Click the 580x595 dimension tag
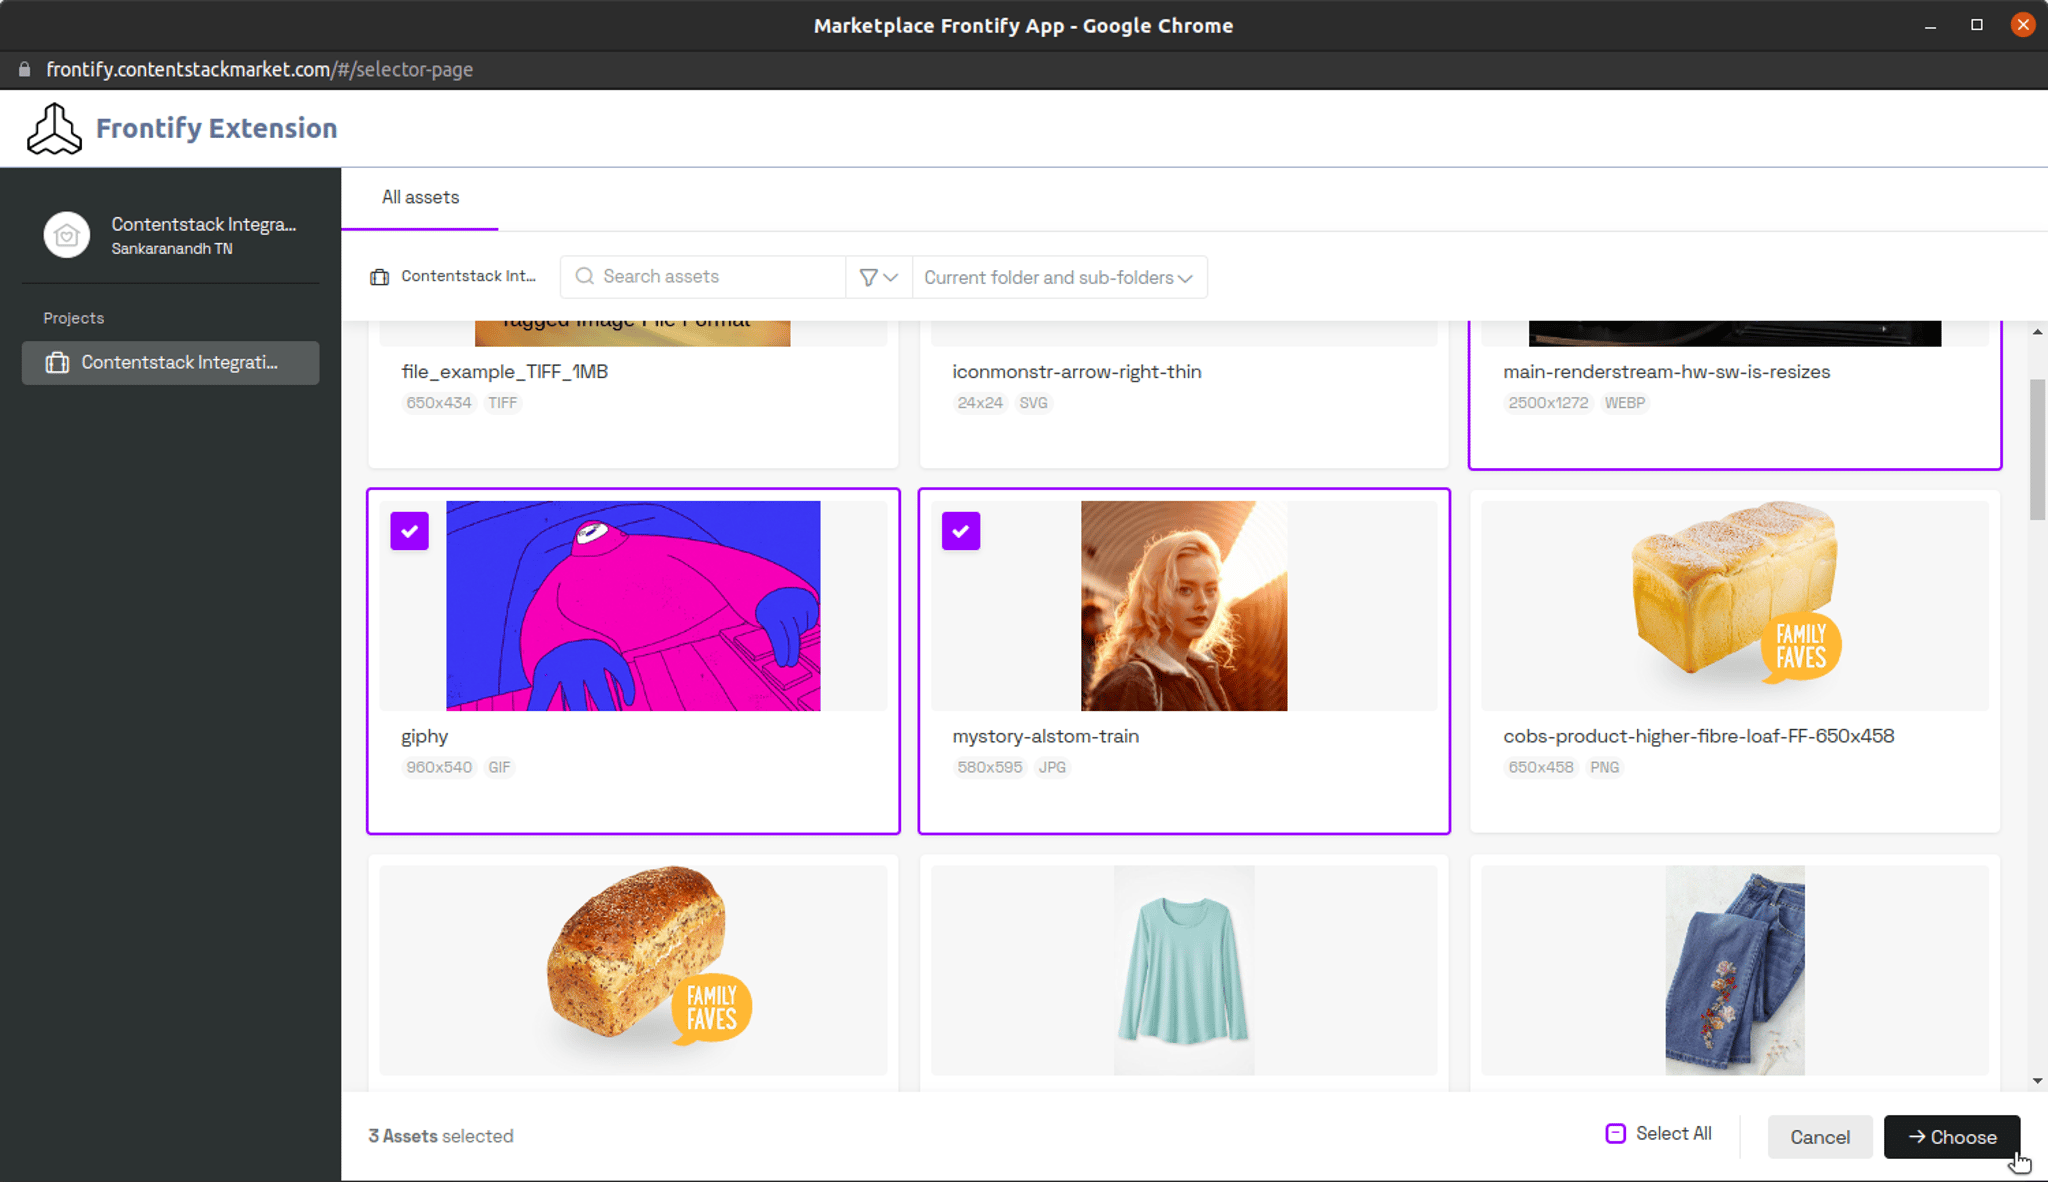 990,768
